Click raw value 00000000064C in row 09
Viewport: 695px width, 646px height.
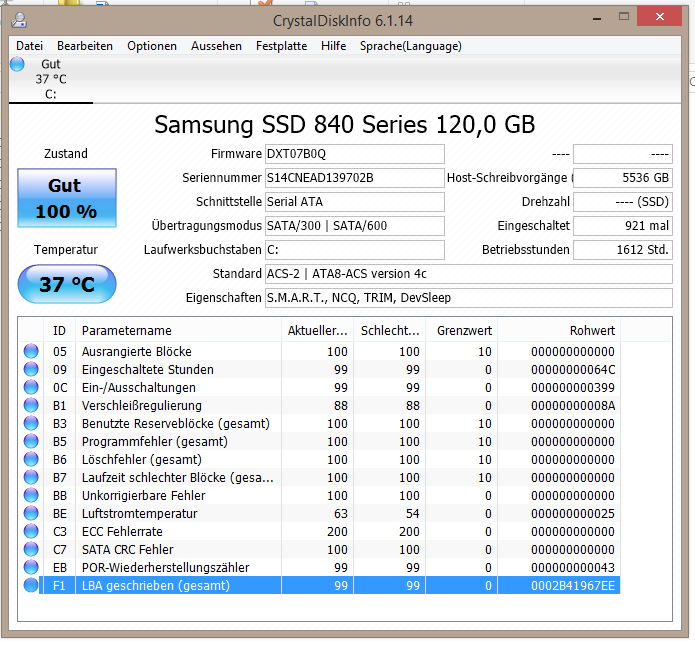pyautogui.click(x=573, y=370)
